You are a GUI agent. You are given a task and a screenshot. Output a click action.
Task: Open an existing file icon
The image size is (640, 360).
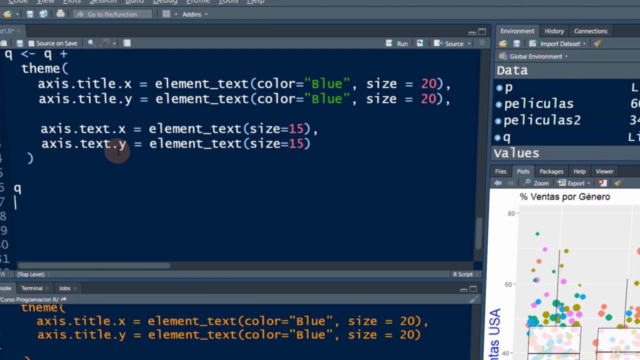point(7,14)
